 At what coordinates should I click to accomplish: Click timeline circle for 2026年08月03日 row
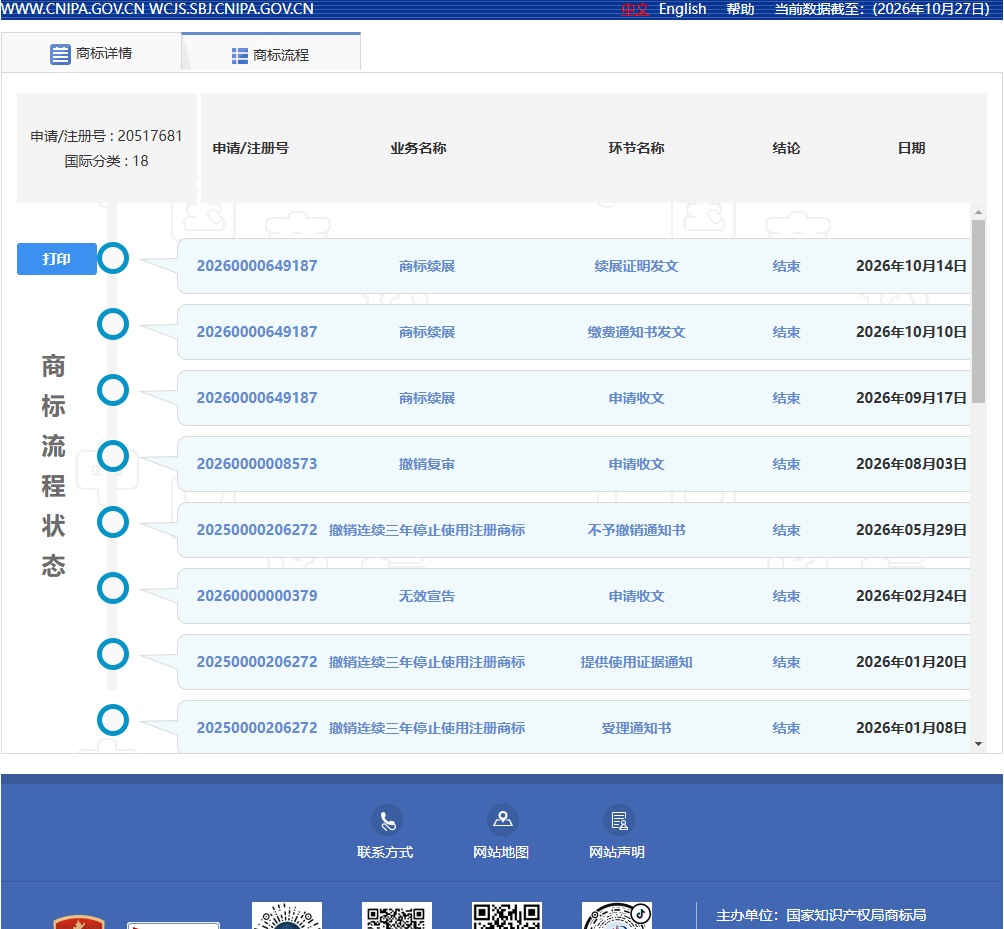tap(113, 456)
